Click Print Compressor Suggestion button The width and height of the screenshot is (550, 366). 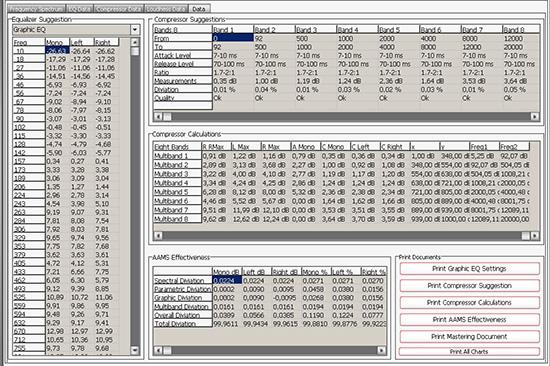[x=469, y=286]
